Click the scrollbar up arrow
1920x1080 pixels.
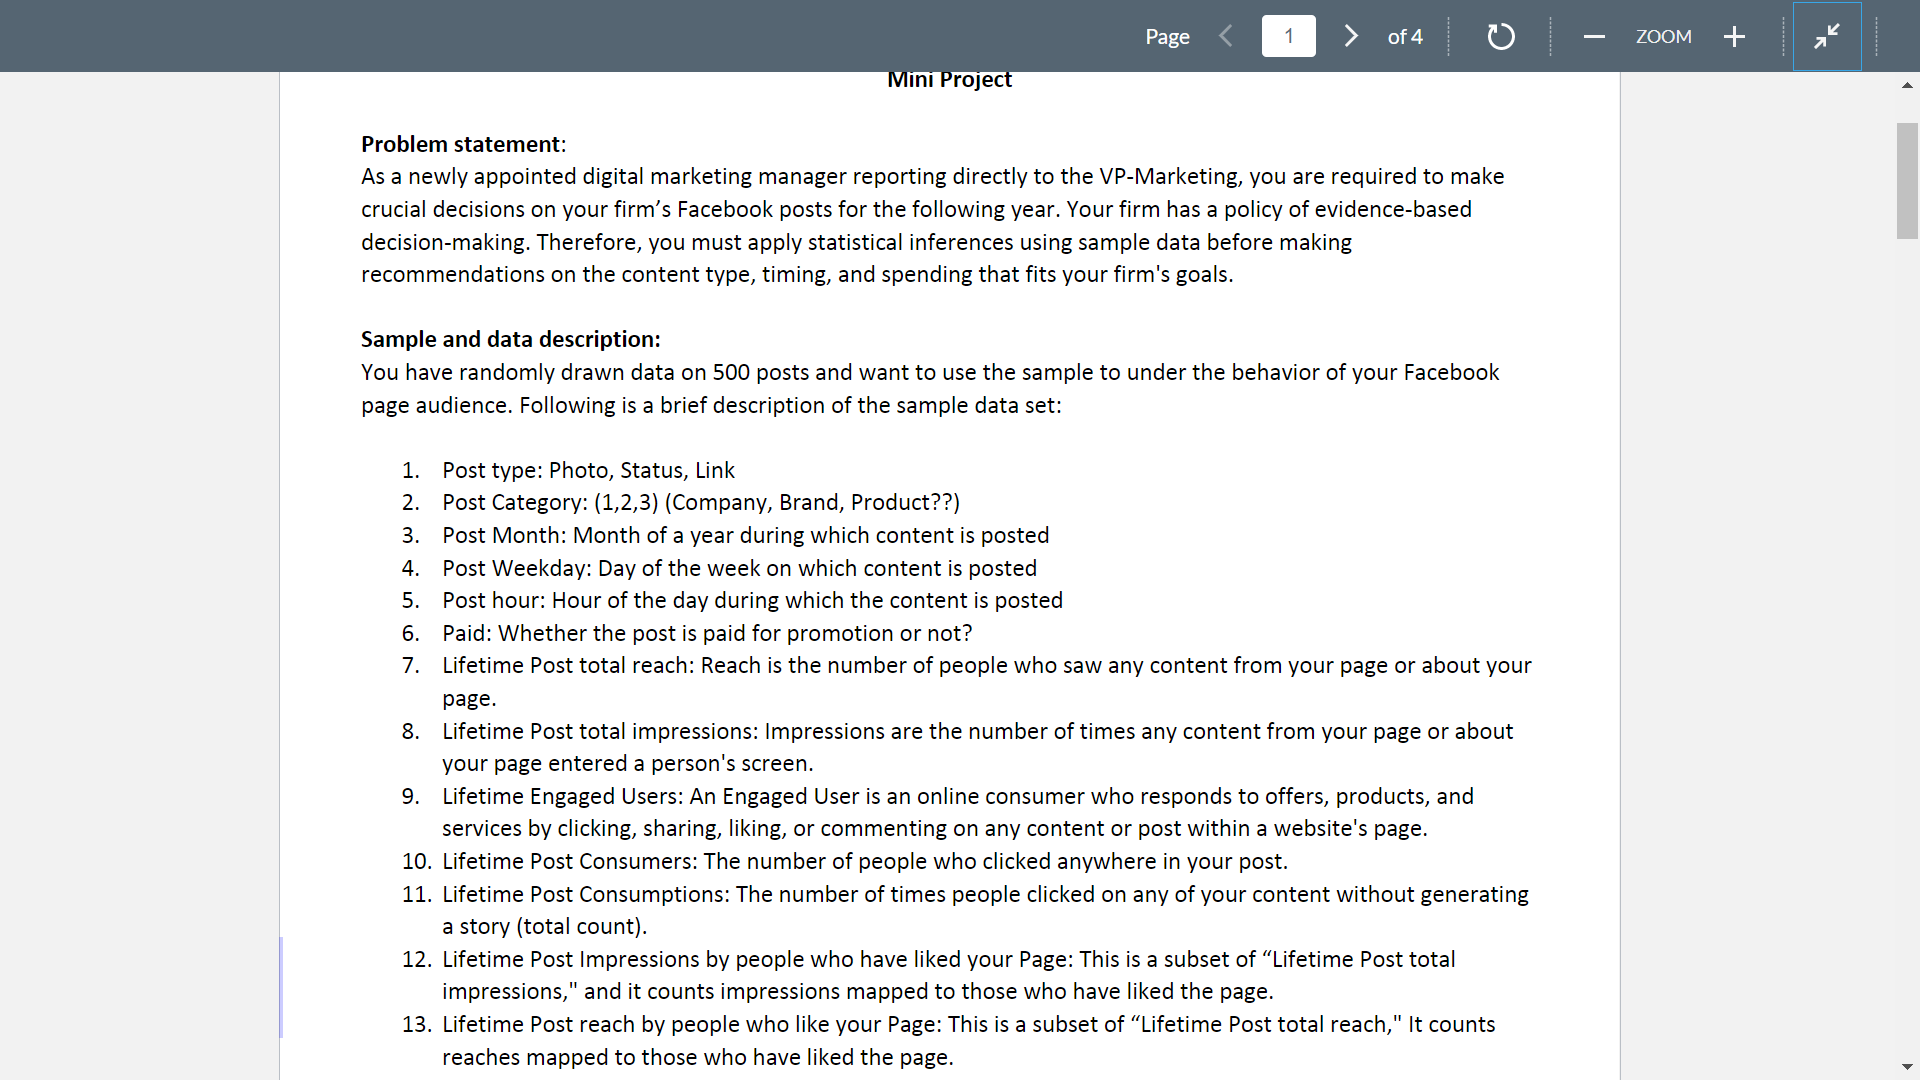(1908, 85)
